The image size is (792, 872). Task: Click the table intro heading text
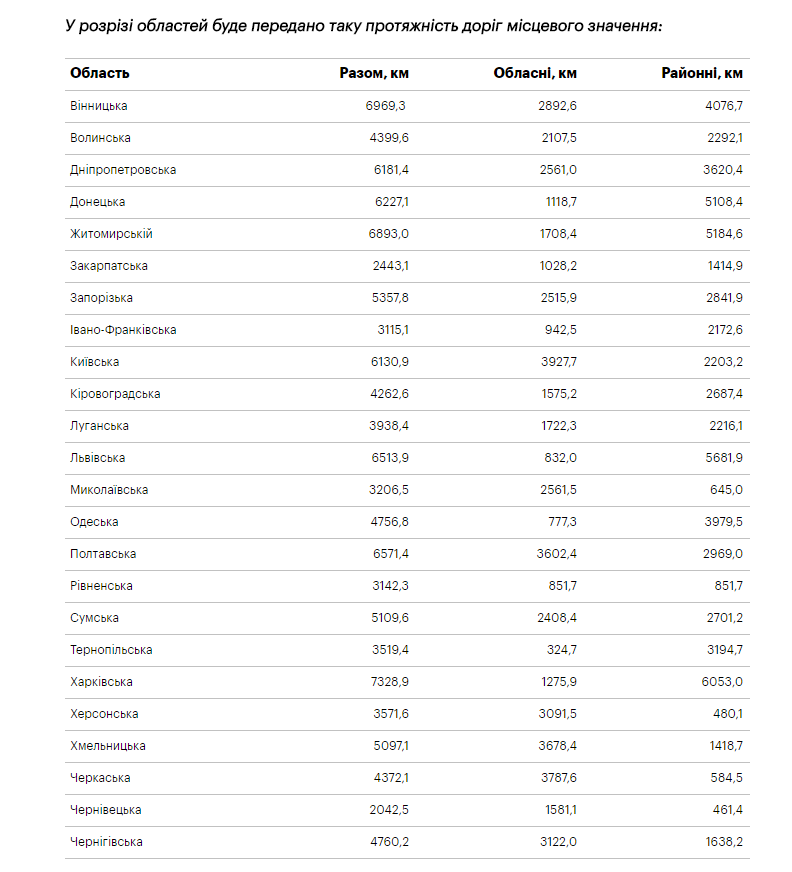click(362, 23)
